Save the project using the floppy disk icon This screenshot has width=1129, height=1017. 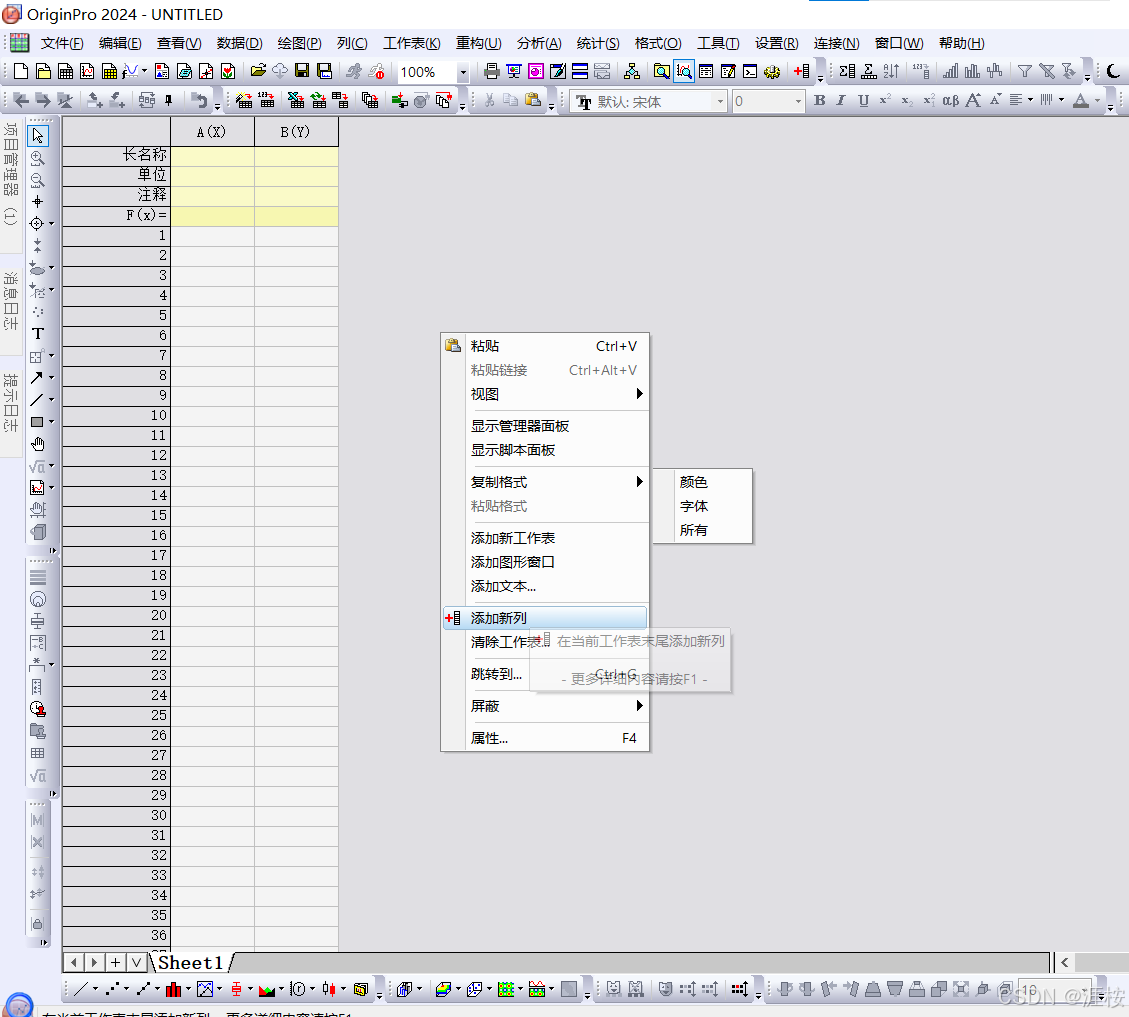[x=302, y=71]
